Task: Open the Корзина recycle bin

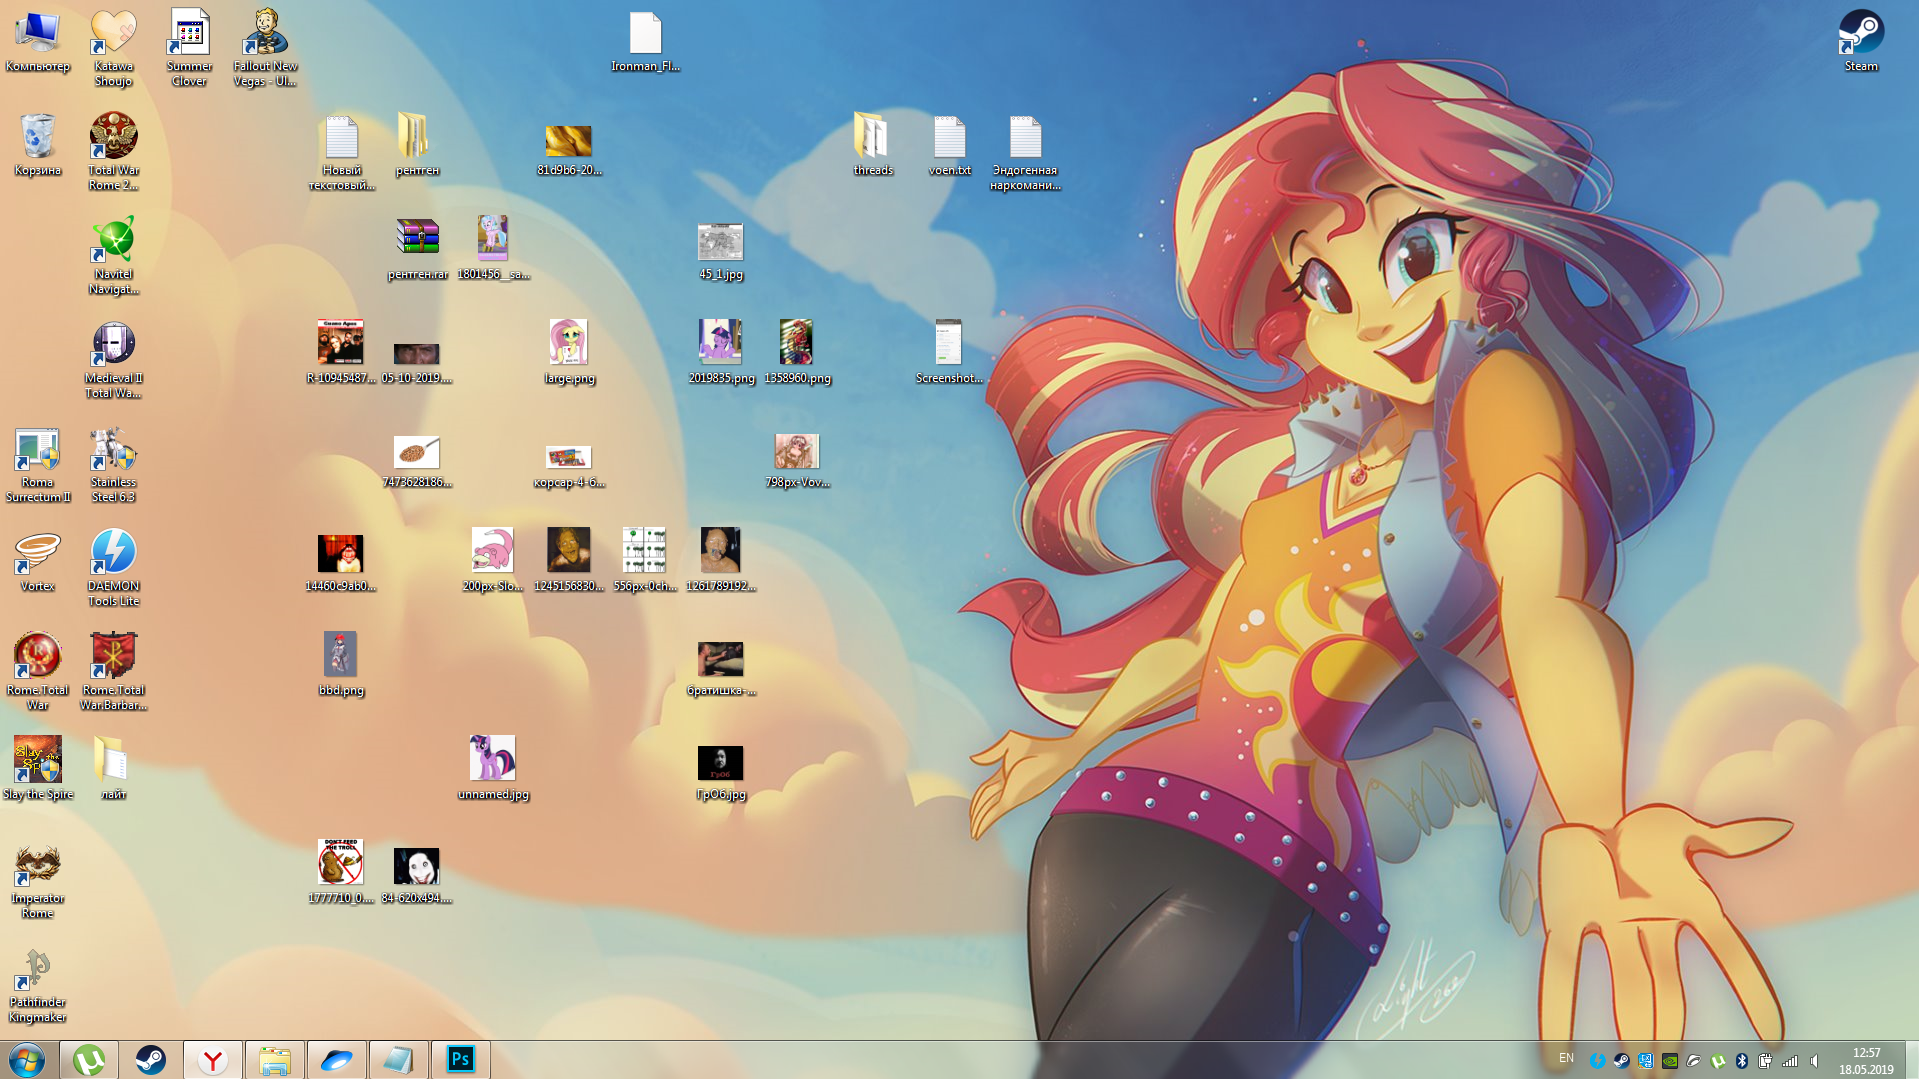Action: click(x=37, y=145)
